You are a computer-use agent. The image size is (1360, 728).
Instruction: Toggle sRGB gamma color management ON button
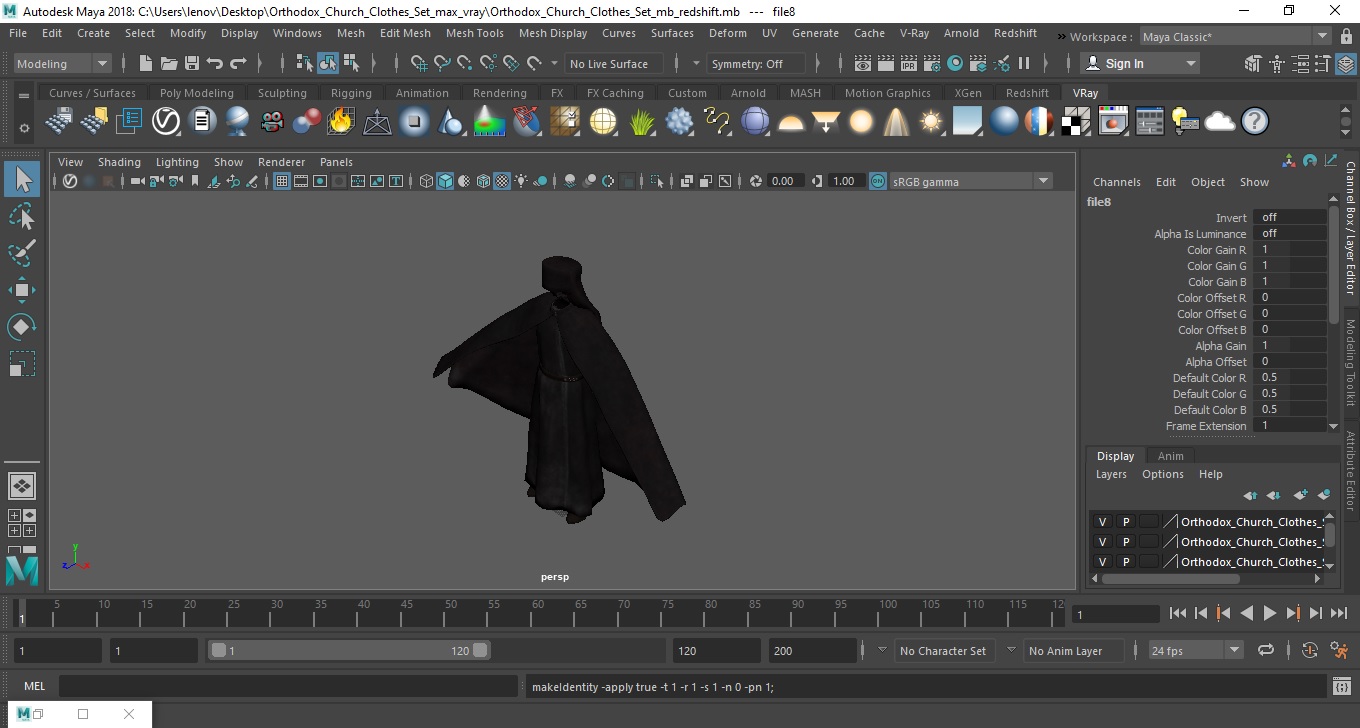click(877, 181)
